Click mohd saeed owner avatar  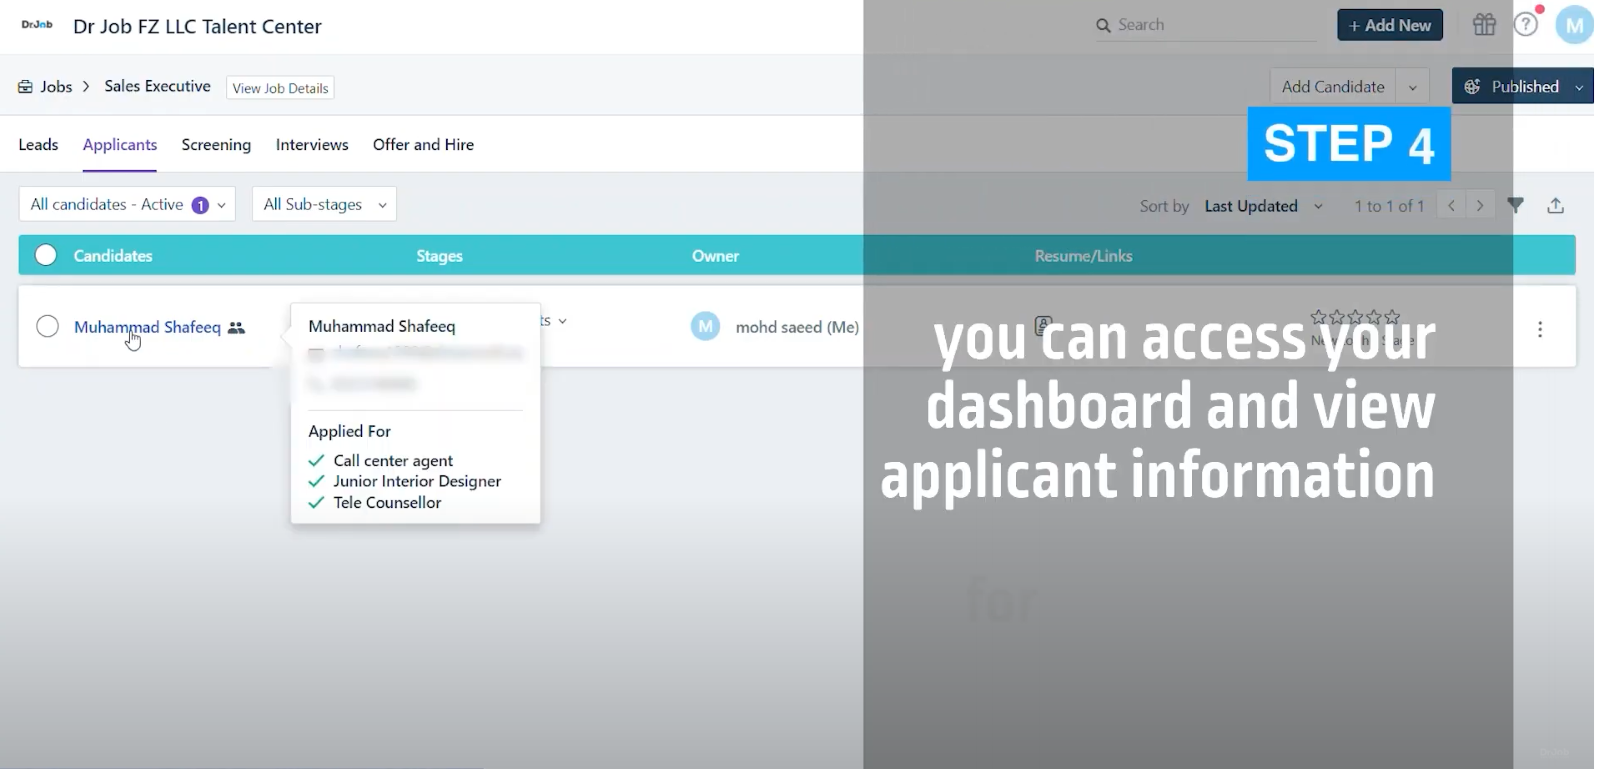click(x=705, y=327)
